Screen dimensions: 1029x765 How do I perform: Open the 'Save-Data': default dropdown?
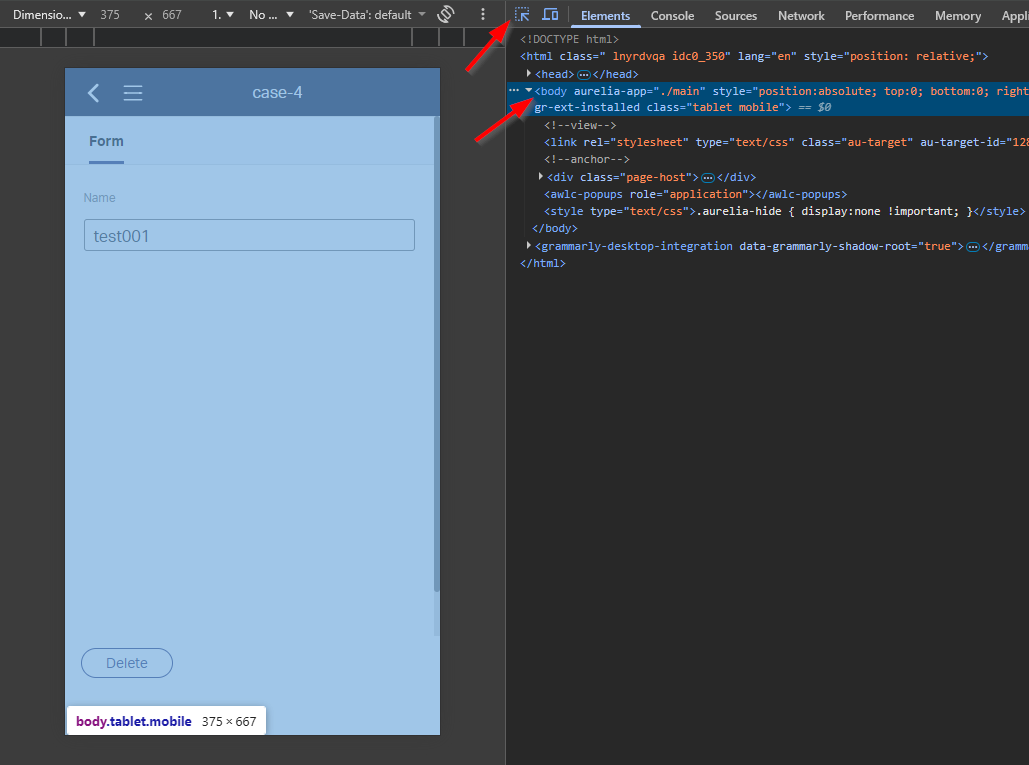pos(366,15)
